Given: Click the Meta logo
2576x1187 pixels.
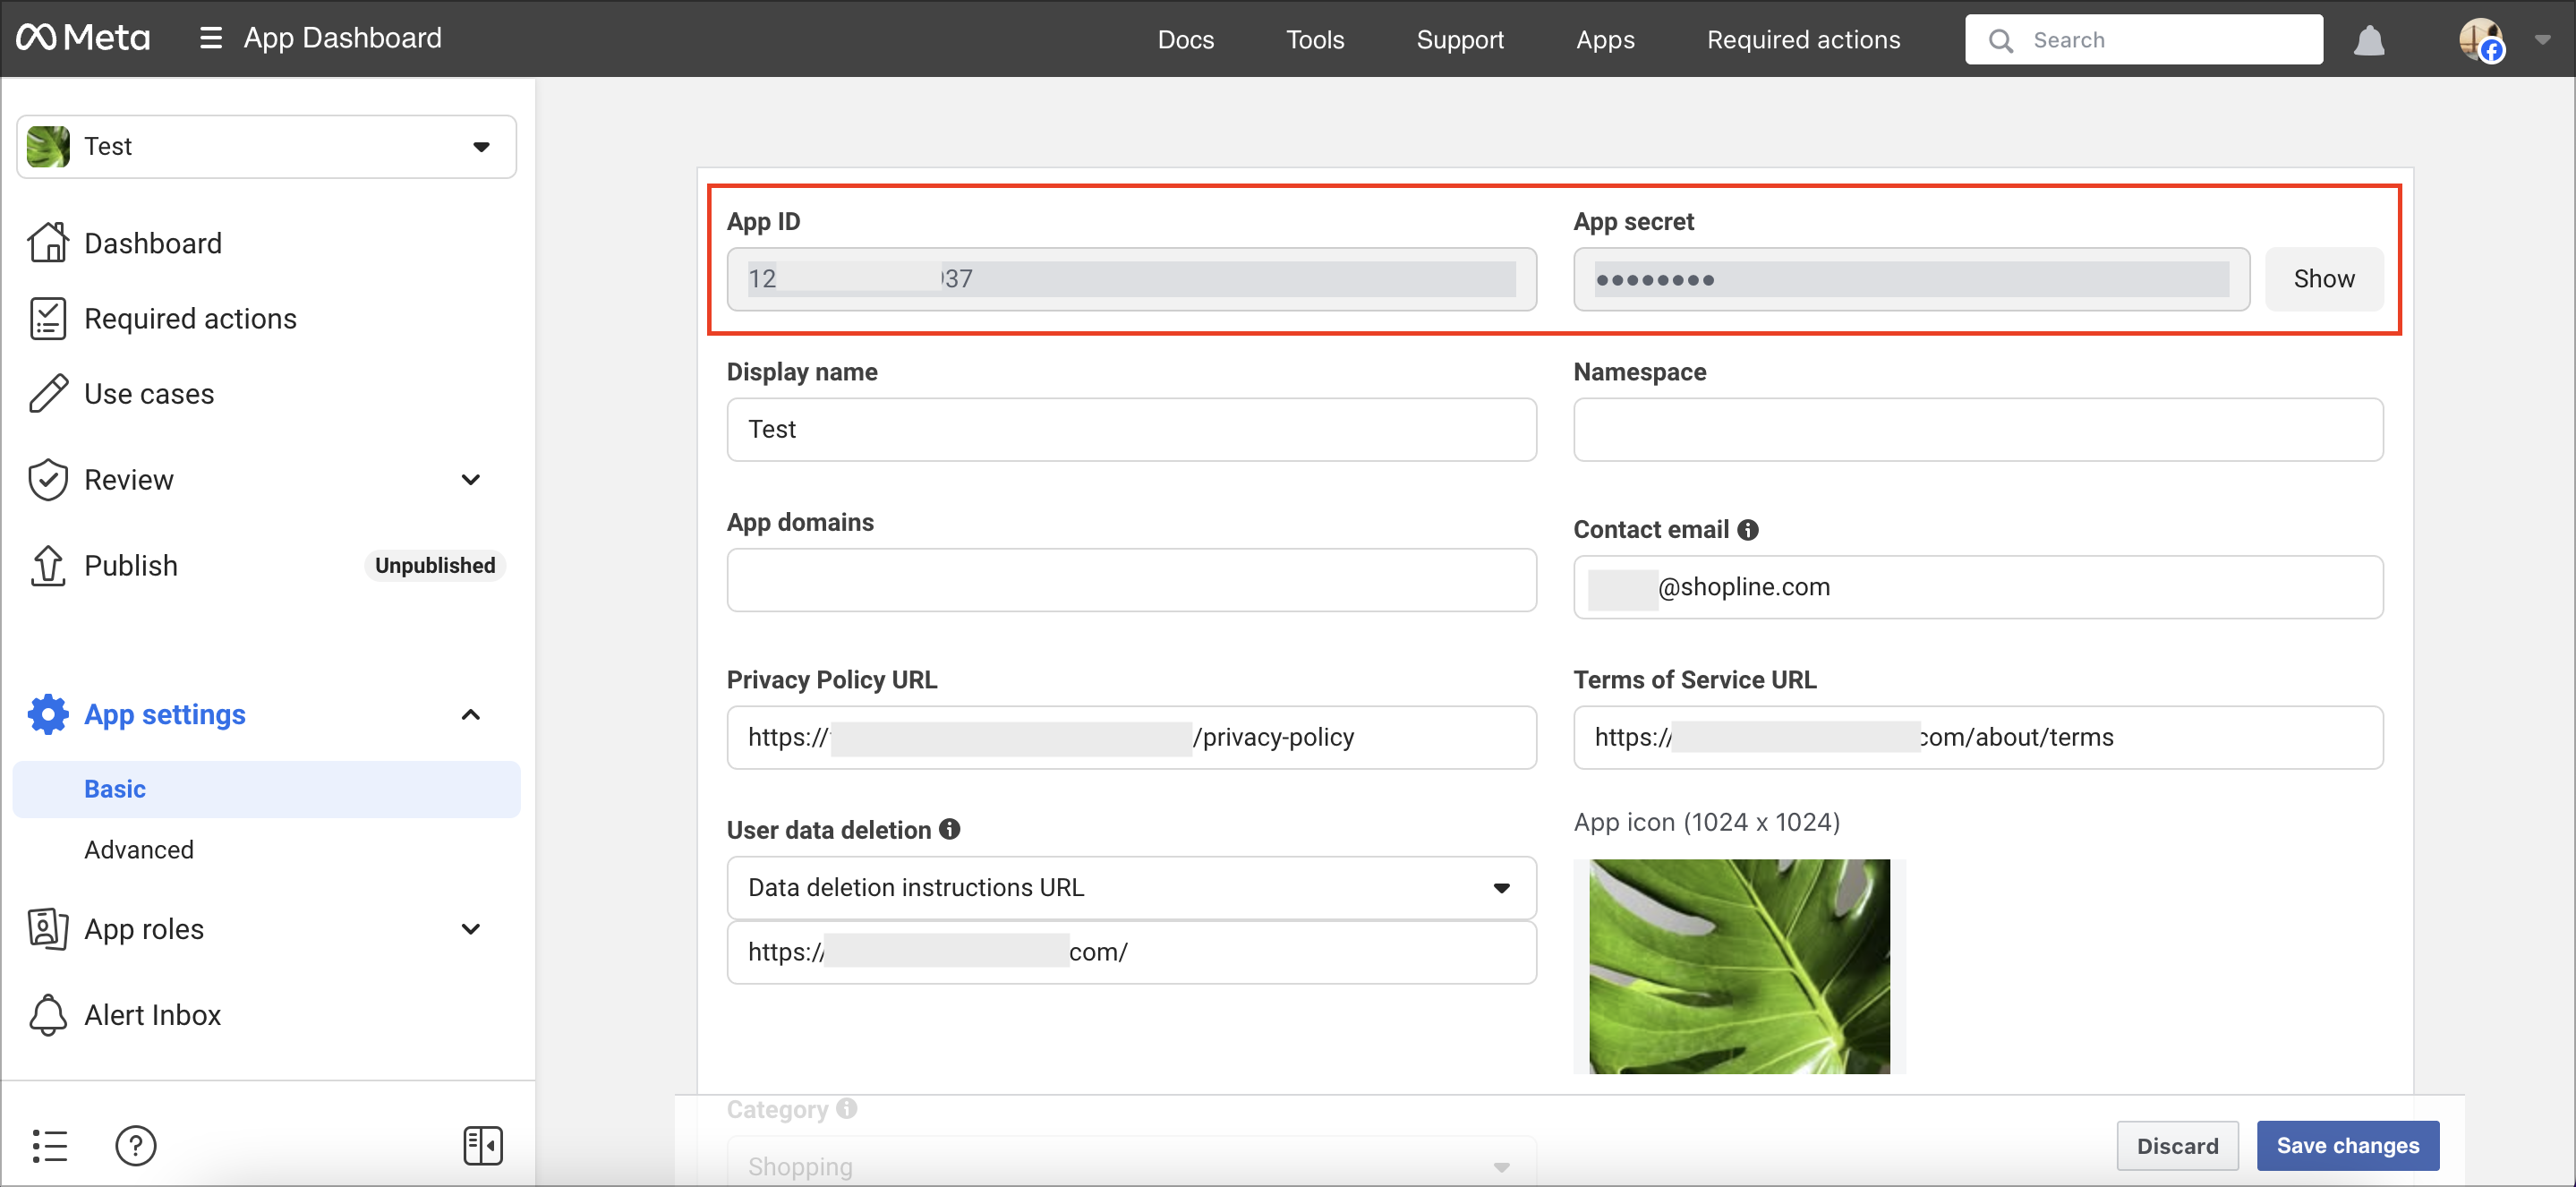Looking at the screenshot, I should 83,38.
